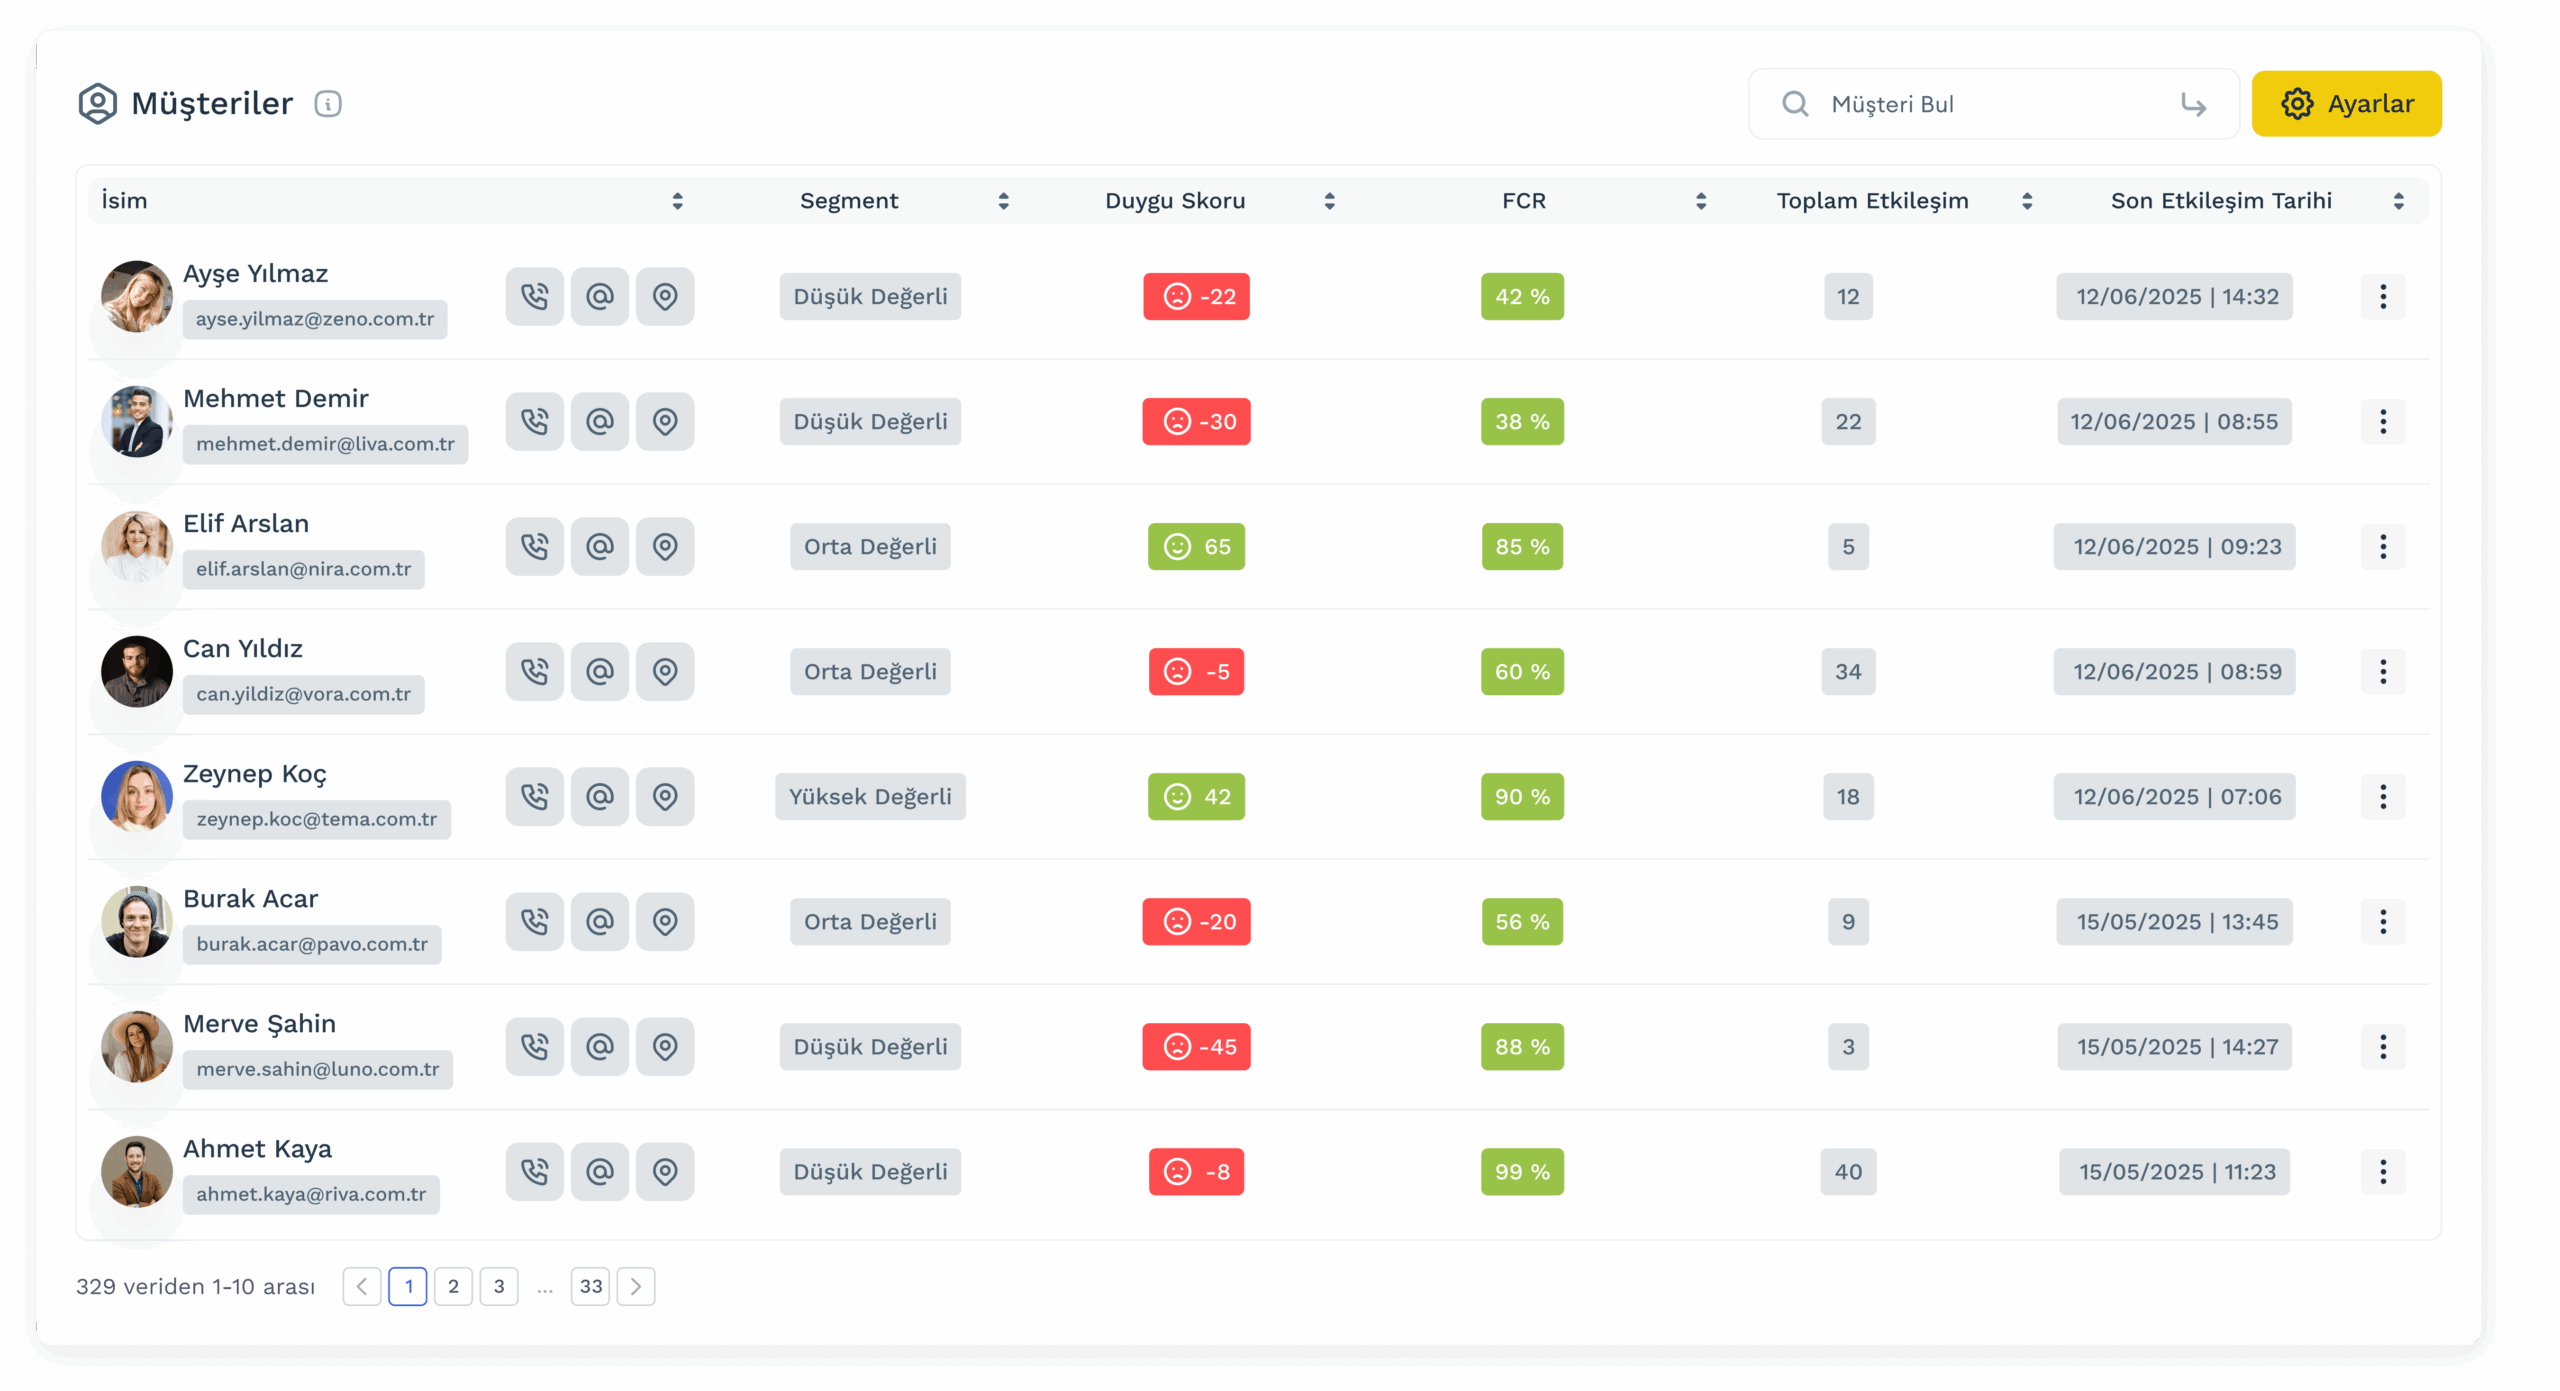
Task: Go to page 2 of pagination
Action: [453, 1286]
